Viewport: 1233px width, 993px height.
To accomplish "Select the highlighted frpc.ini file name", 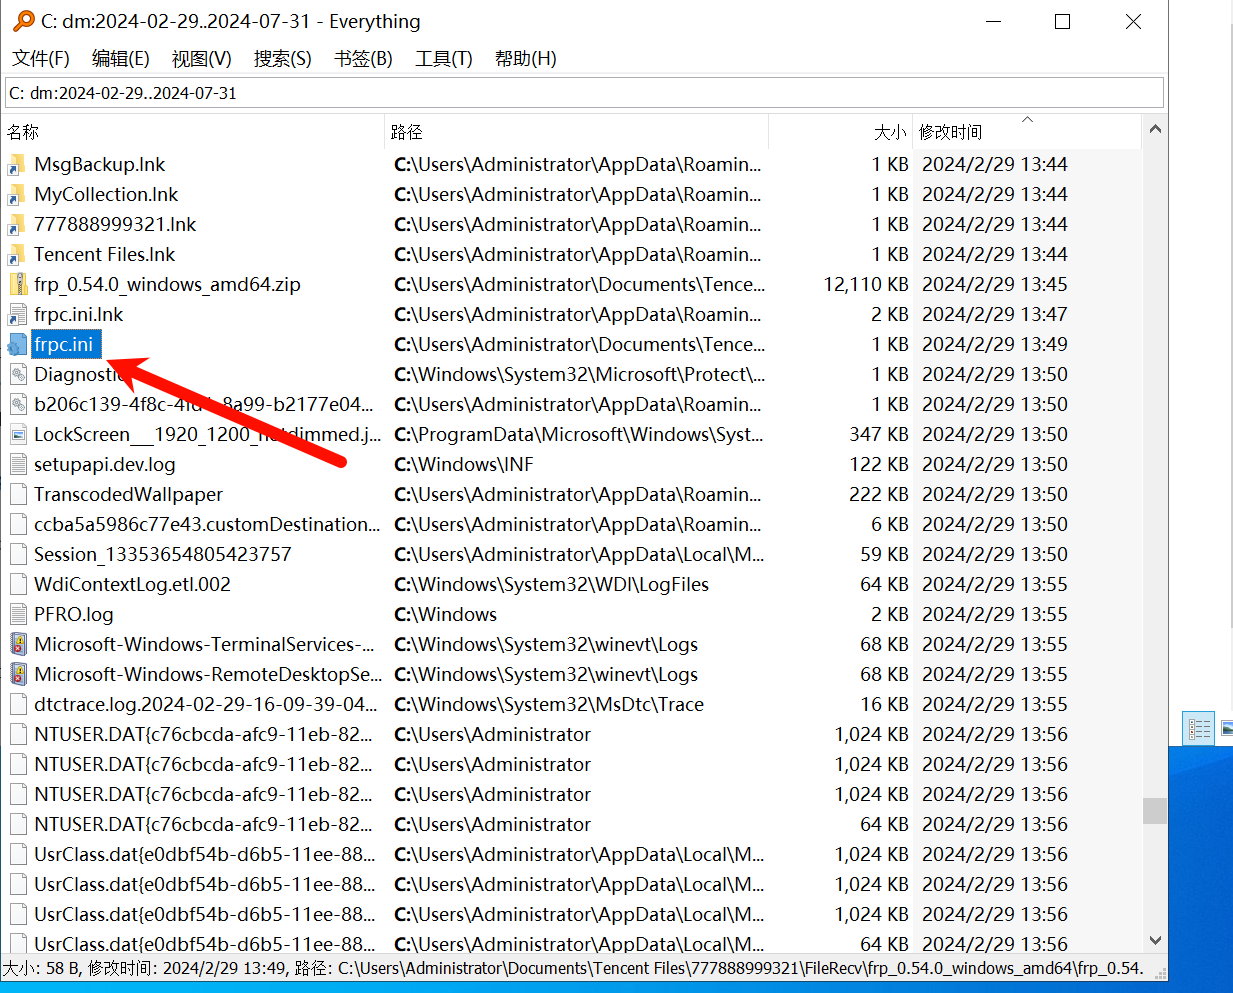I will coord(64,344).
